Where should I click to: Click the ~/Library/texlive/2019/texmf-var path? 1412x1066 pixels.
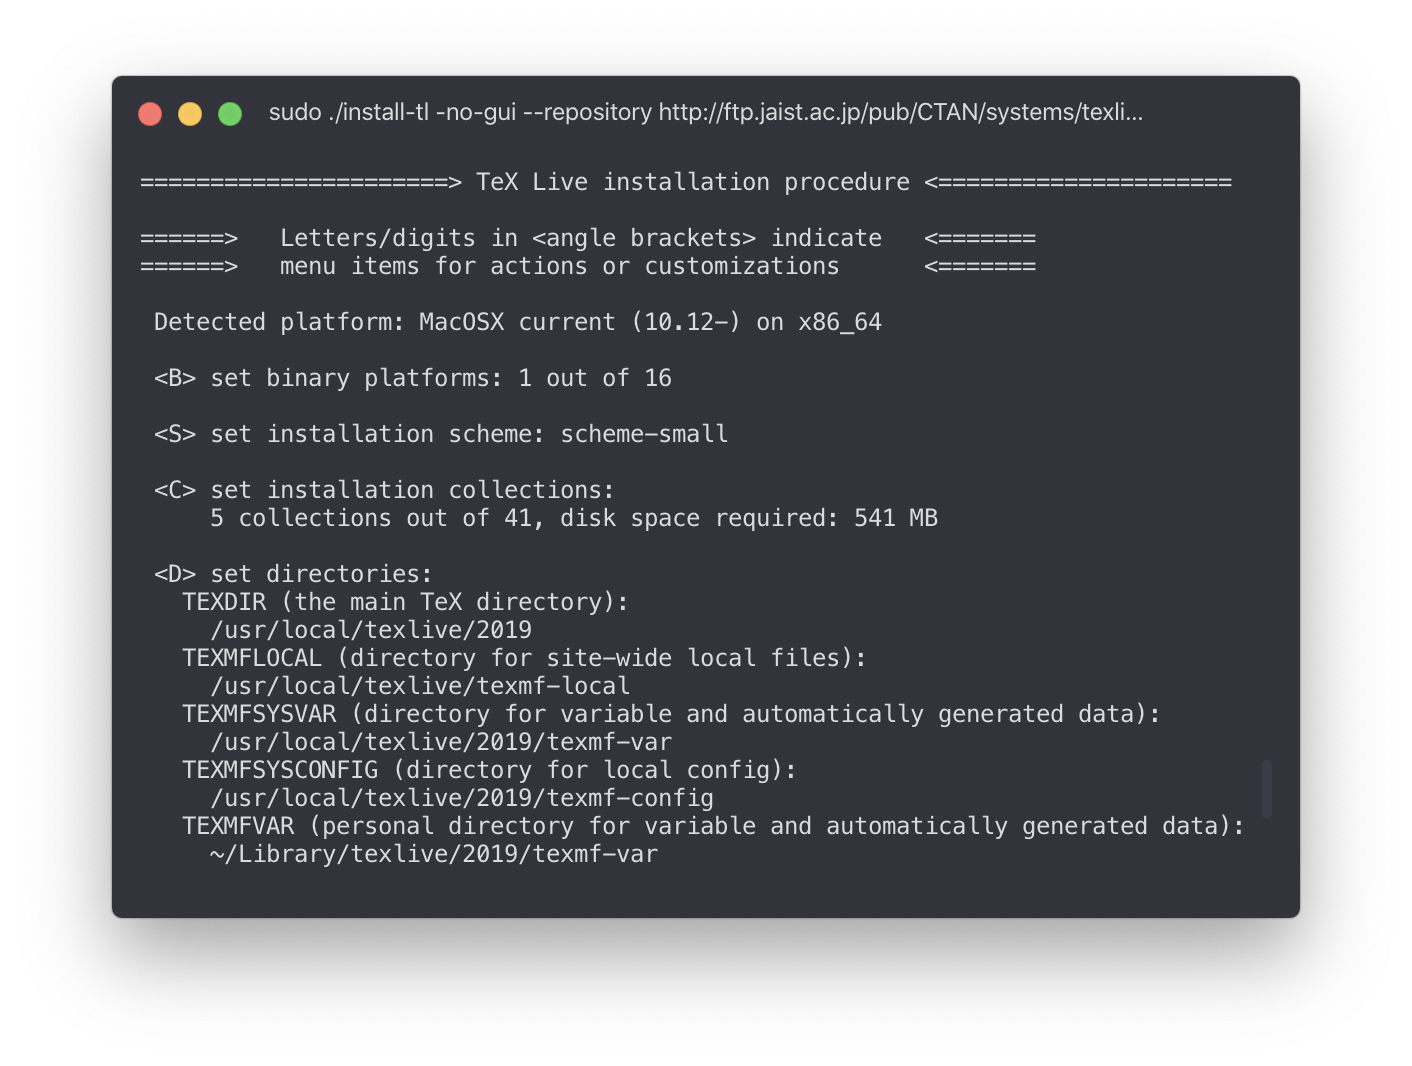[434, 854]
